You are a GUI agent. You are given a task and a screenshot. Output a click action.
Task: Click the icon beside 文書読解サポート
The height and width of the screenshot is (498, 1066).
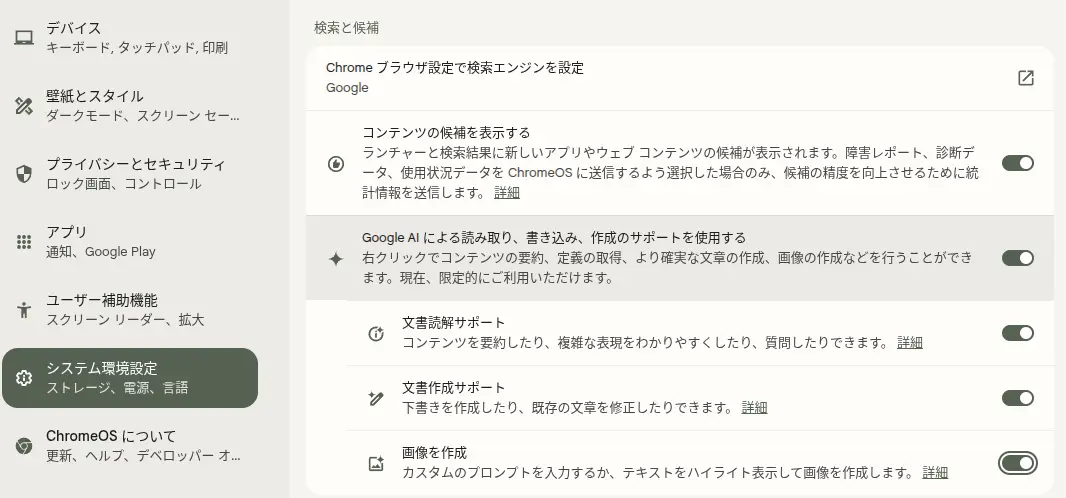click(376, 333)
